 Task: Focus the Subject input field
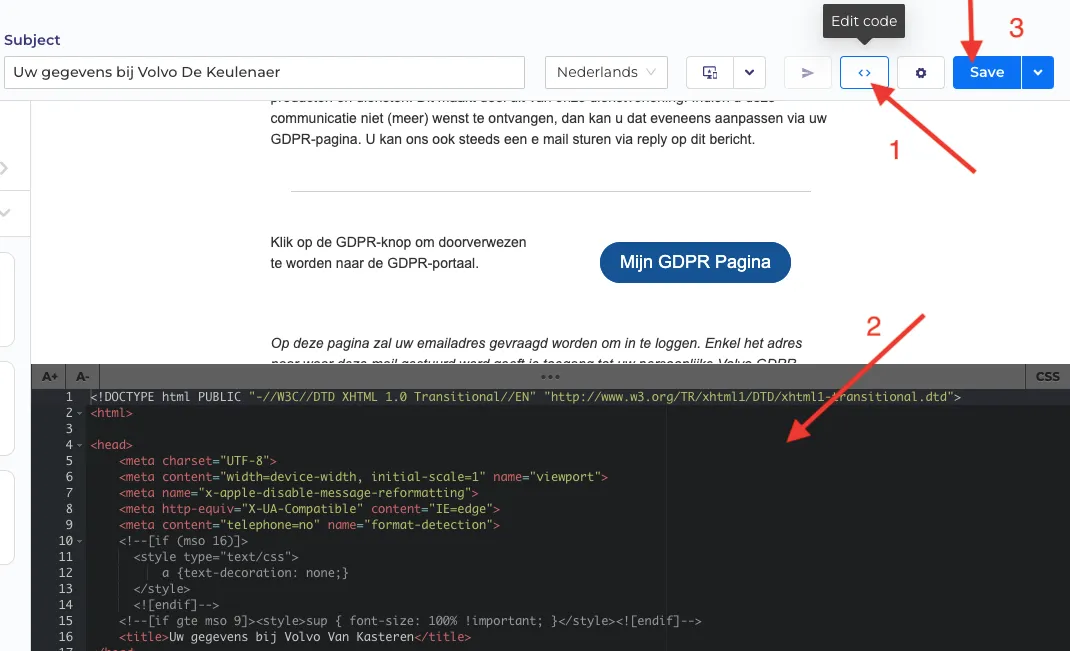(264, 72)
